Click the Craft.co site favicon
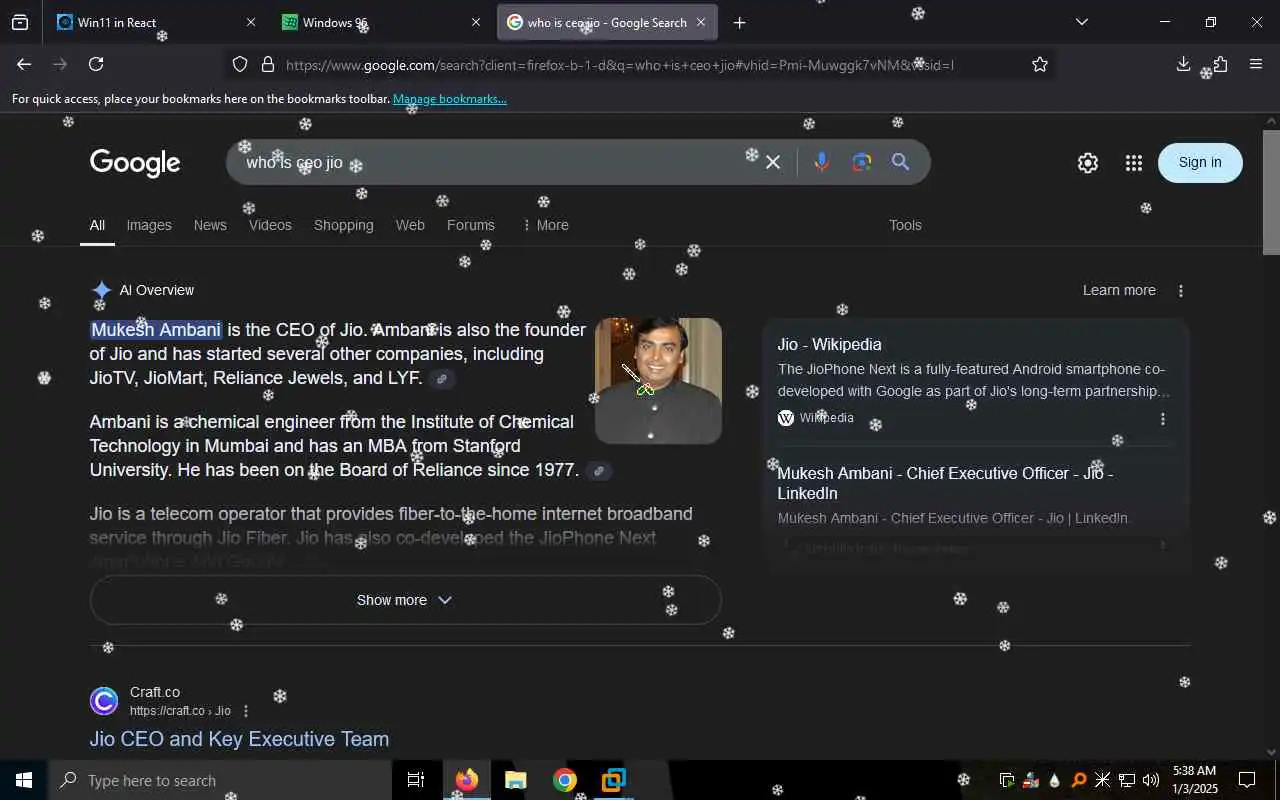 click(104, 701)
